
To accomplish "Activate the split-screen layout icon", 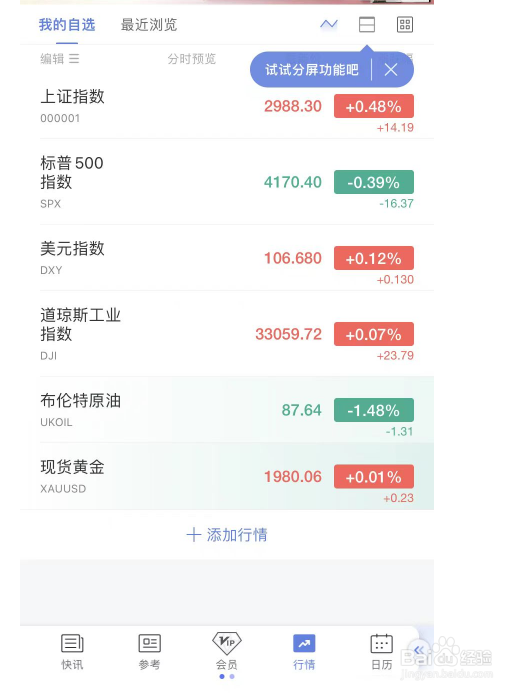I will [366, 24].
